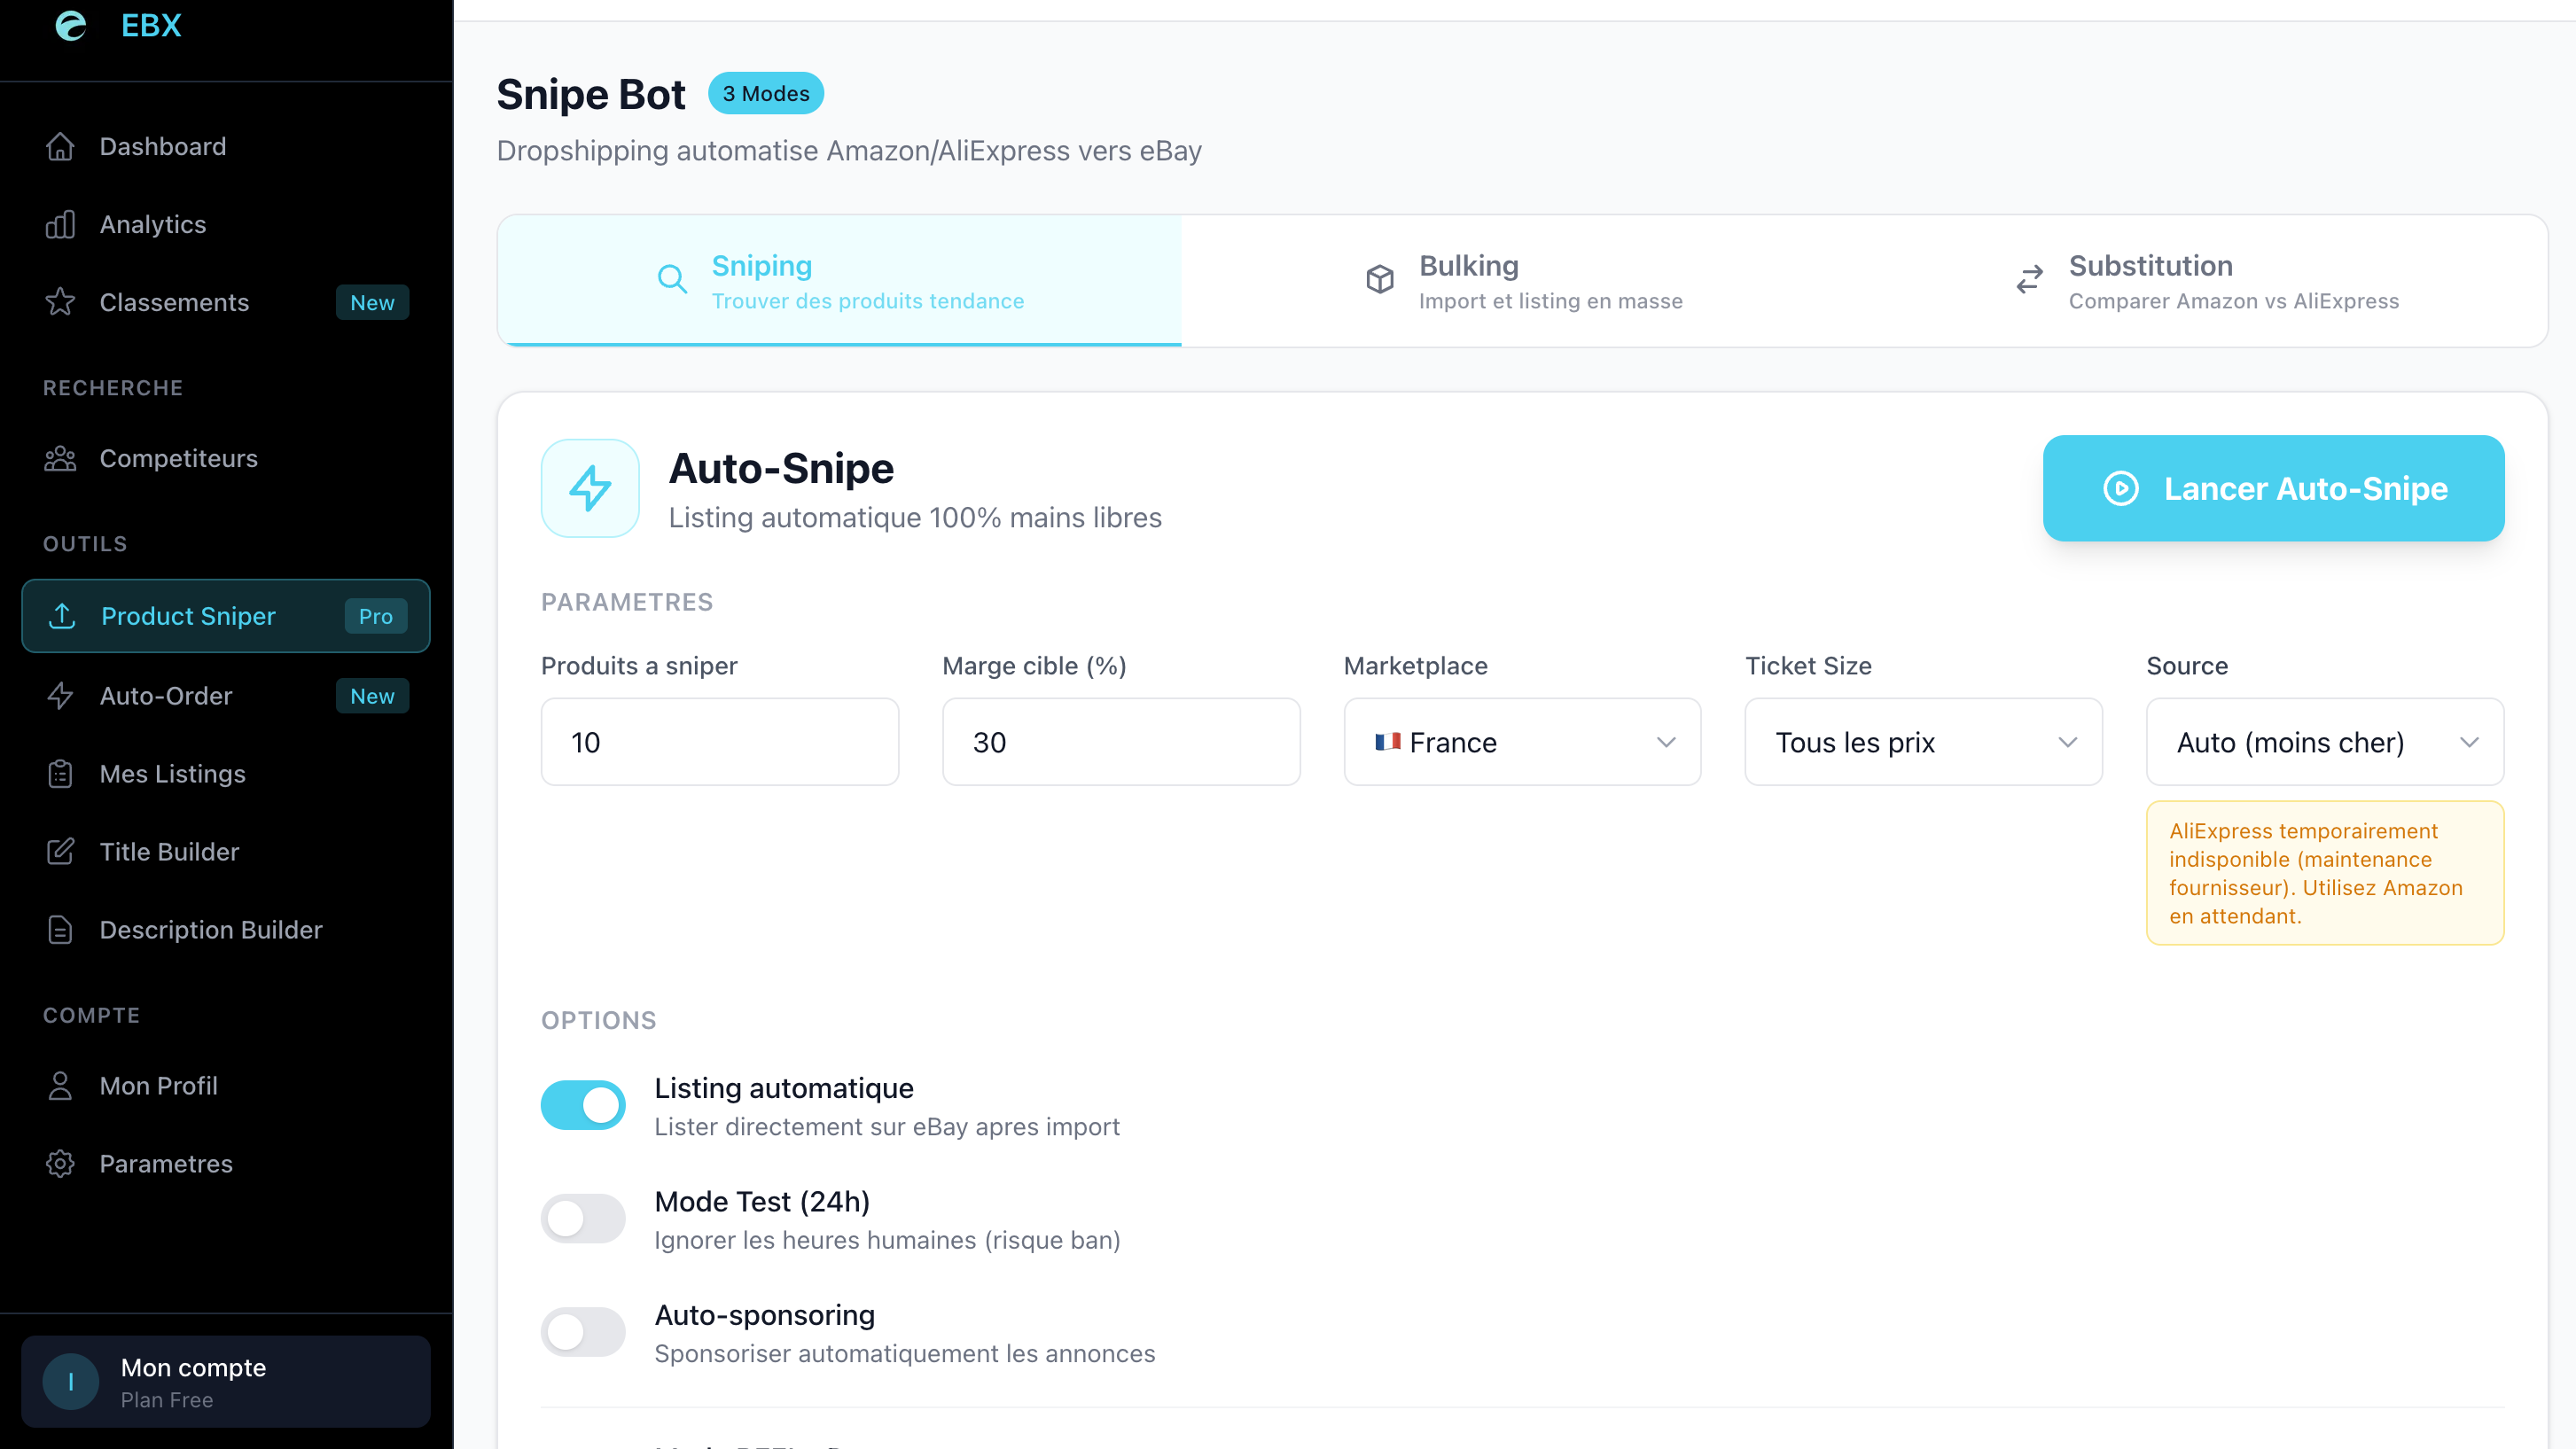
Task: Click the Competiteurs icon under RECHERCHE
Action: [60, 458]
